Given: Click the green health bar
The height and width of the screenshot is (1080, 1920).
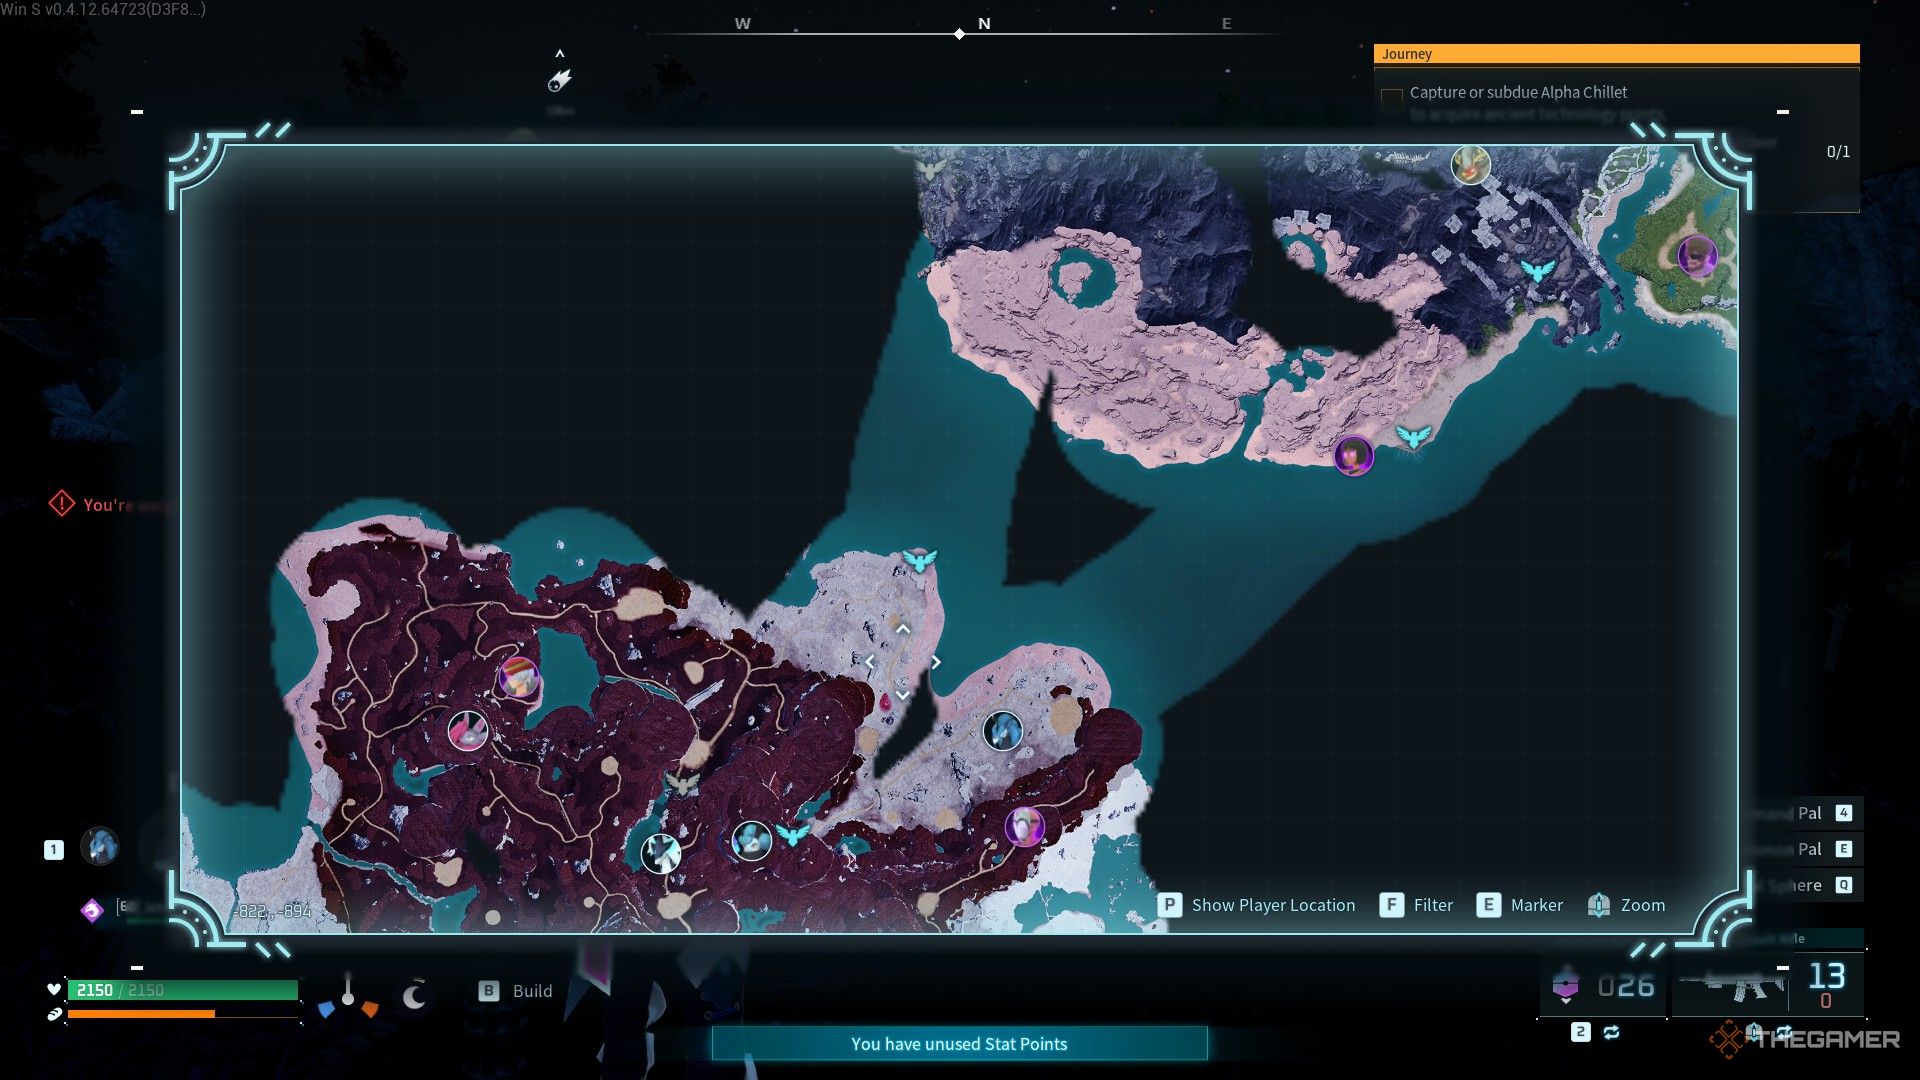Looking at the screenshot, I should point(183,990).
